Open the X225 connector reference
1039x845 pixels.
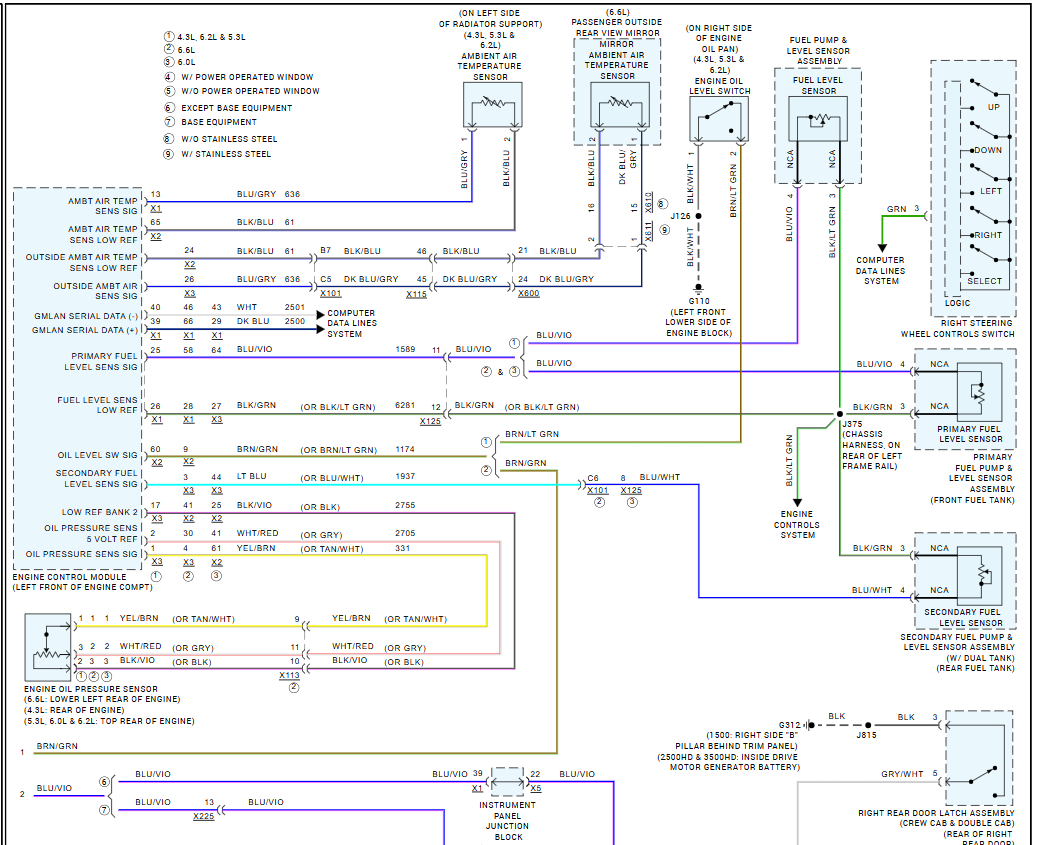point(203,816)
